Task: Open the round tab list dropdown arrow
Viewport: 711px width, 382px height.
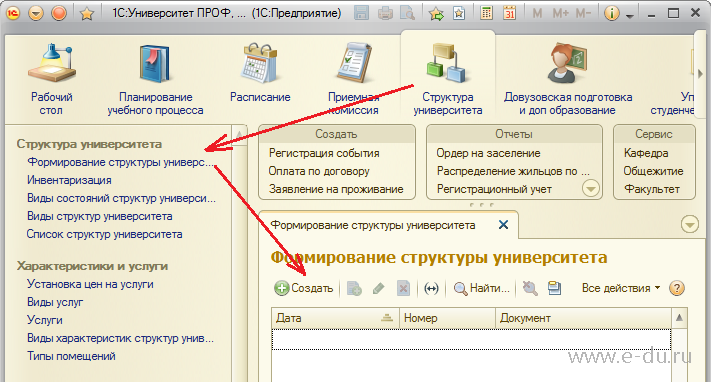Action: click(x=690, y=225)
